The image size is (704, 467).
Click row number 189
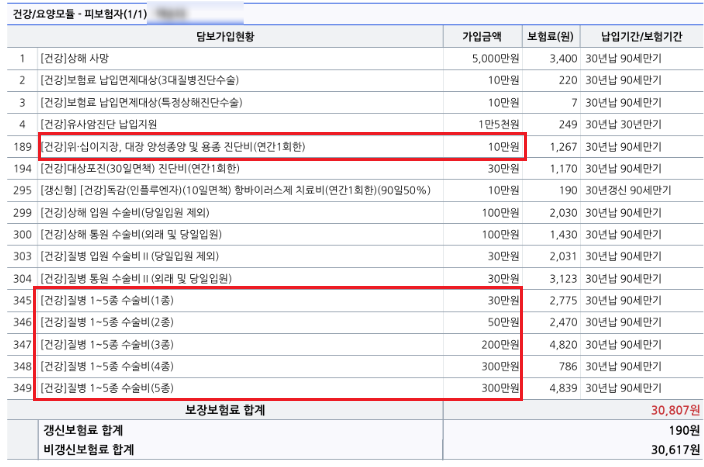tap(22, 146)
